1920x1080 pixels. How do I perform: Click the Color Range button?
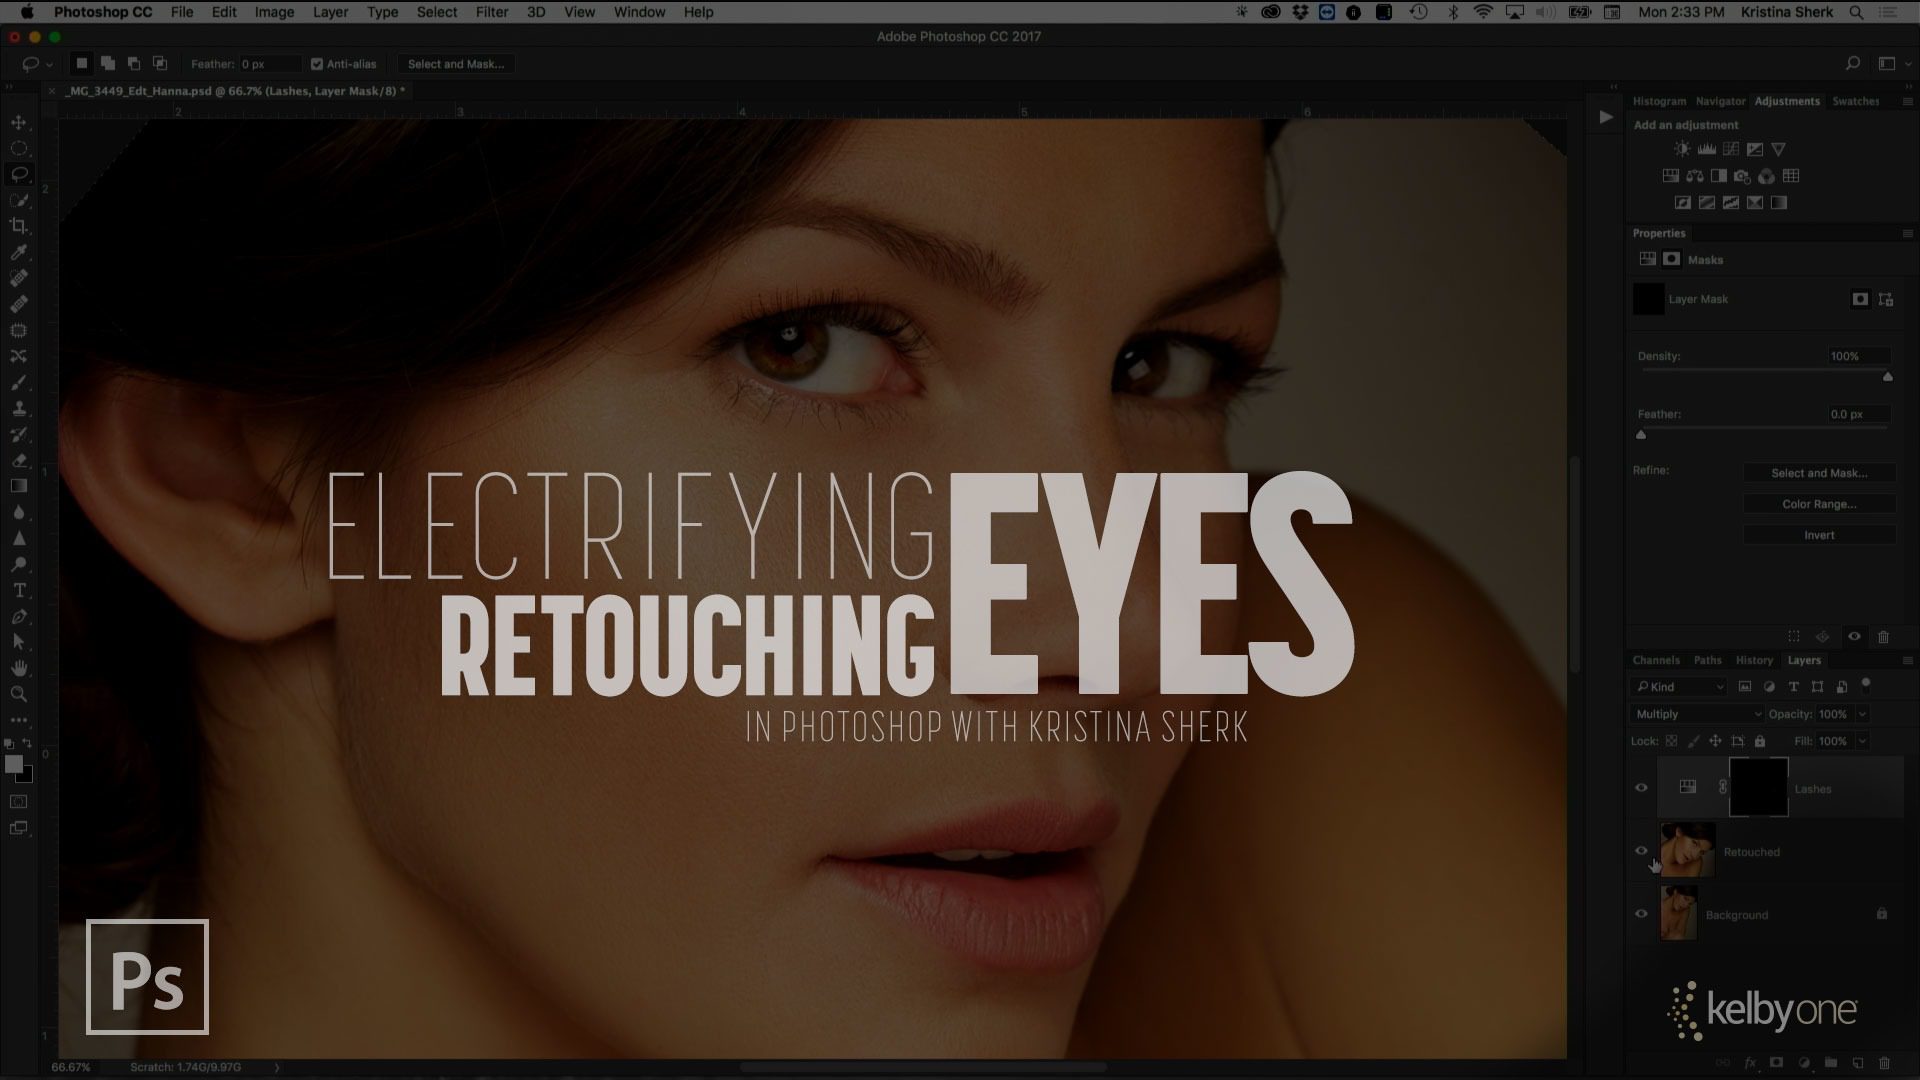pos(1819,504)
